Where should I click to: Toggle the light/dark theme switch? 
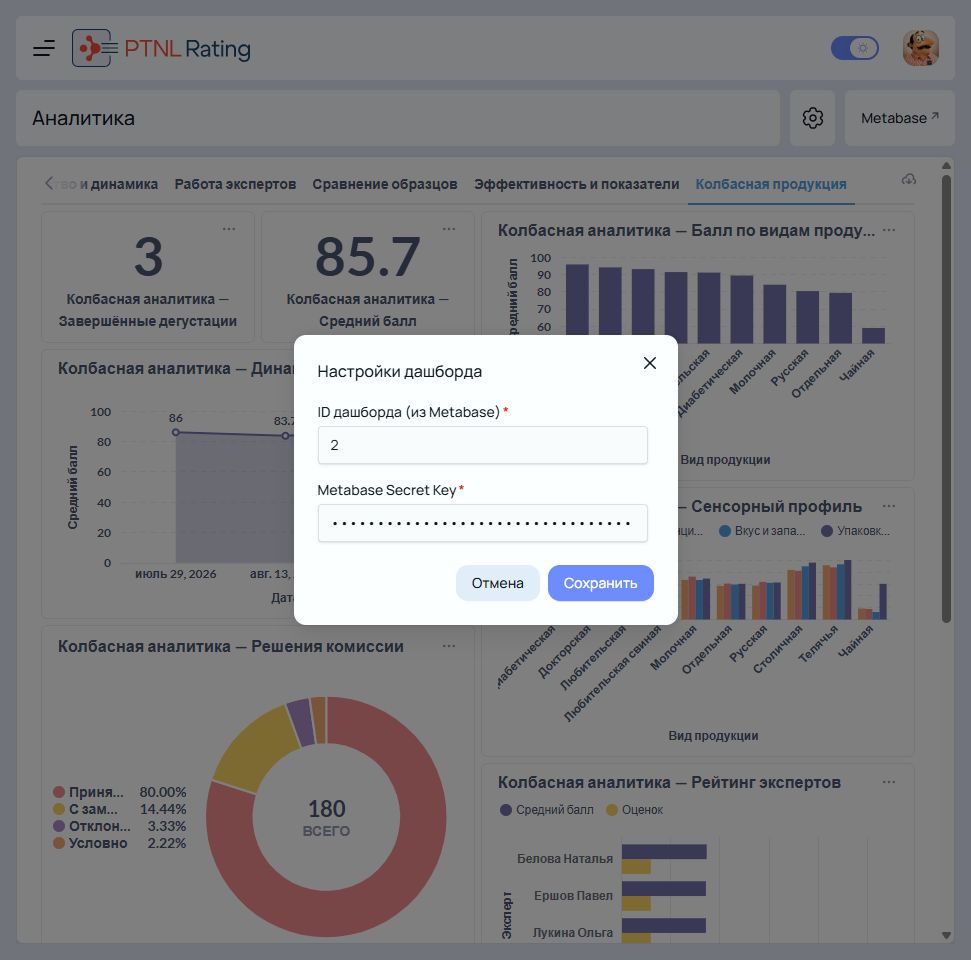click(x=855, y=48)
